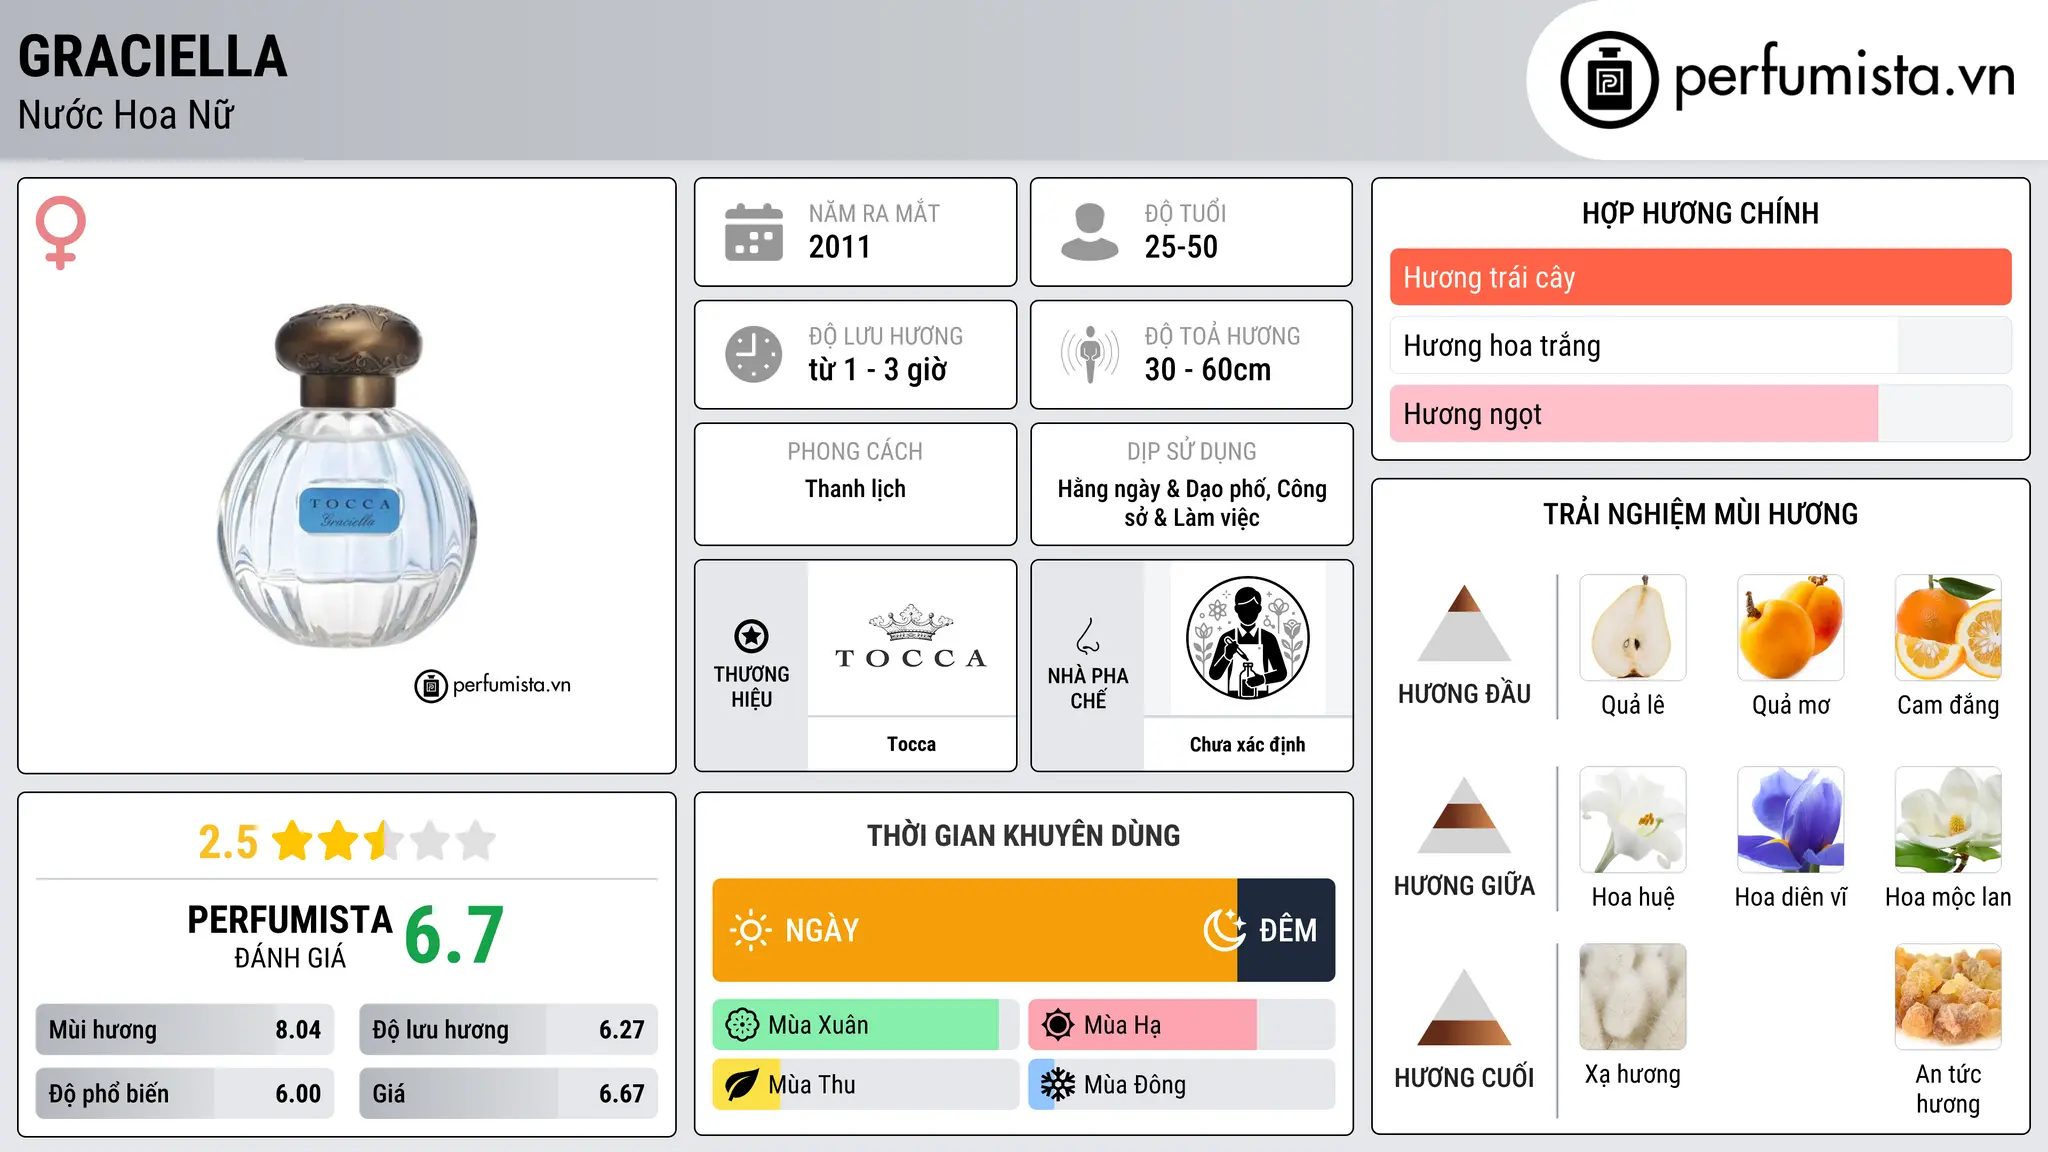
Task: Click the Chưa xác định perfumer label
Action: [1247, 744]
